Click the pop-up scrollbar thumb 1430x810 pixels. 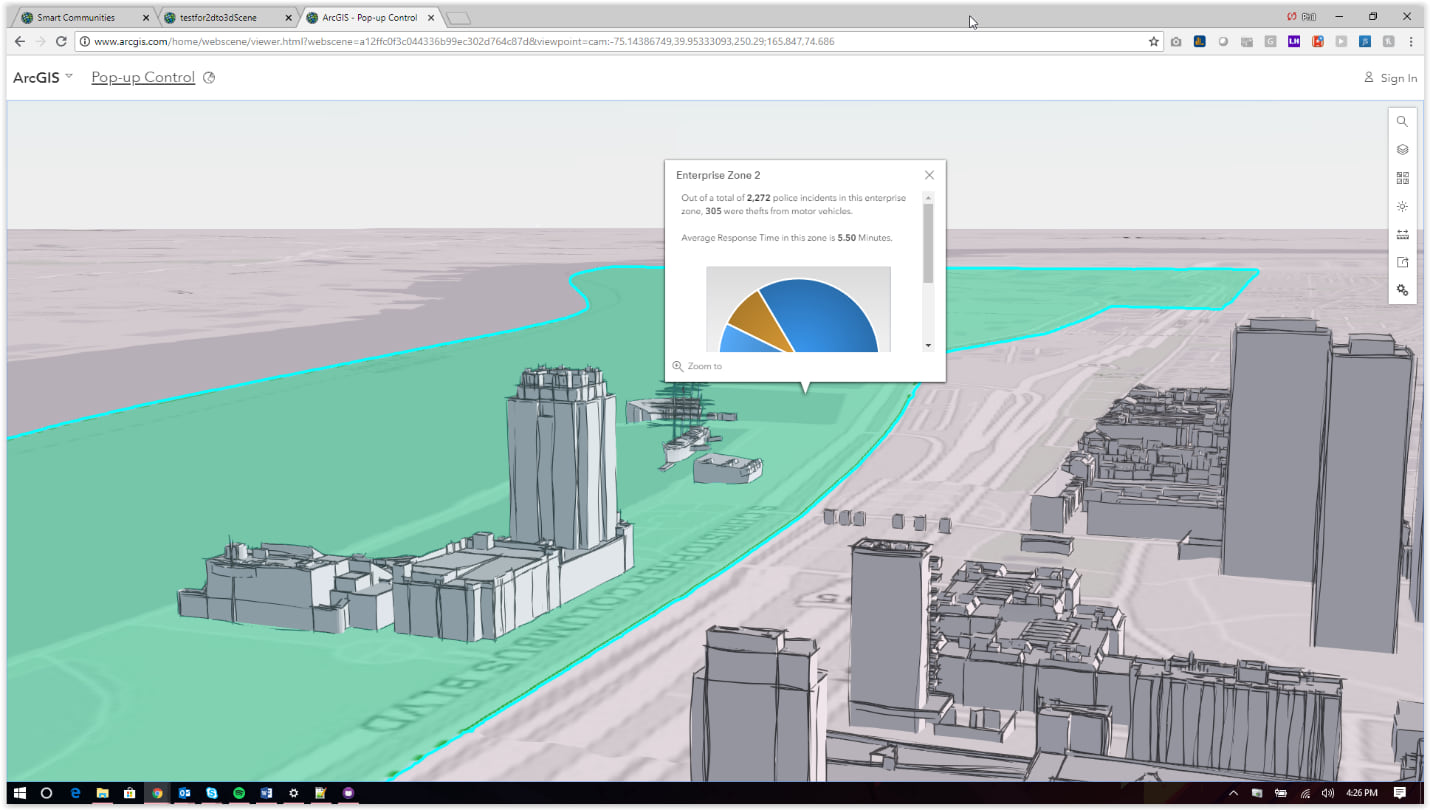pos(928,243)
